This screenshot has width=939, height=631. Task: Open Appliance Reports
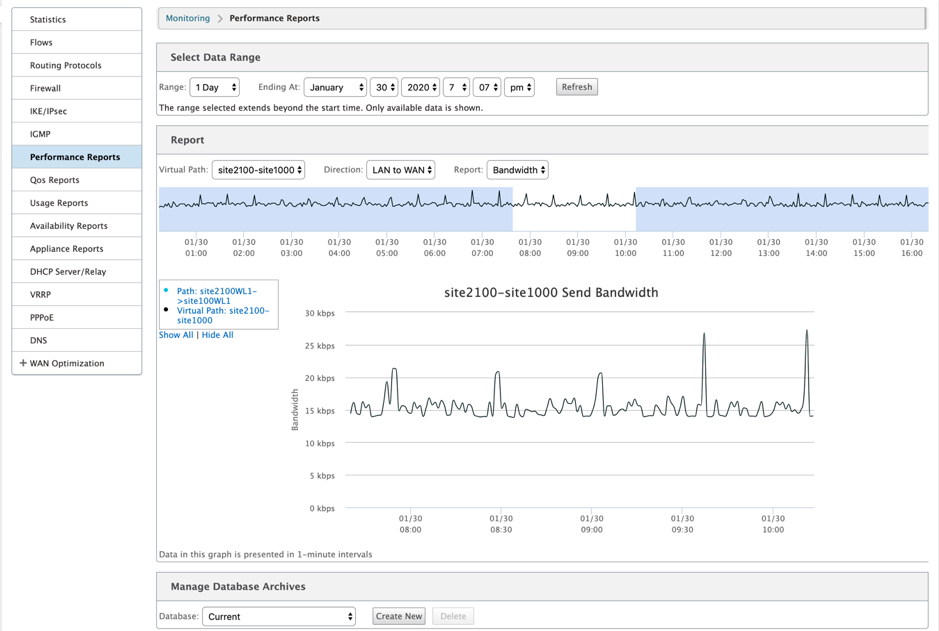point(77,248)
